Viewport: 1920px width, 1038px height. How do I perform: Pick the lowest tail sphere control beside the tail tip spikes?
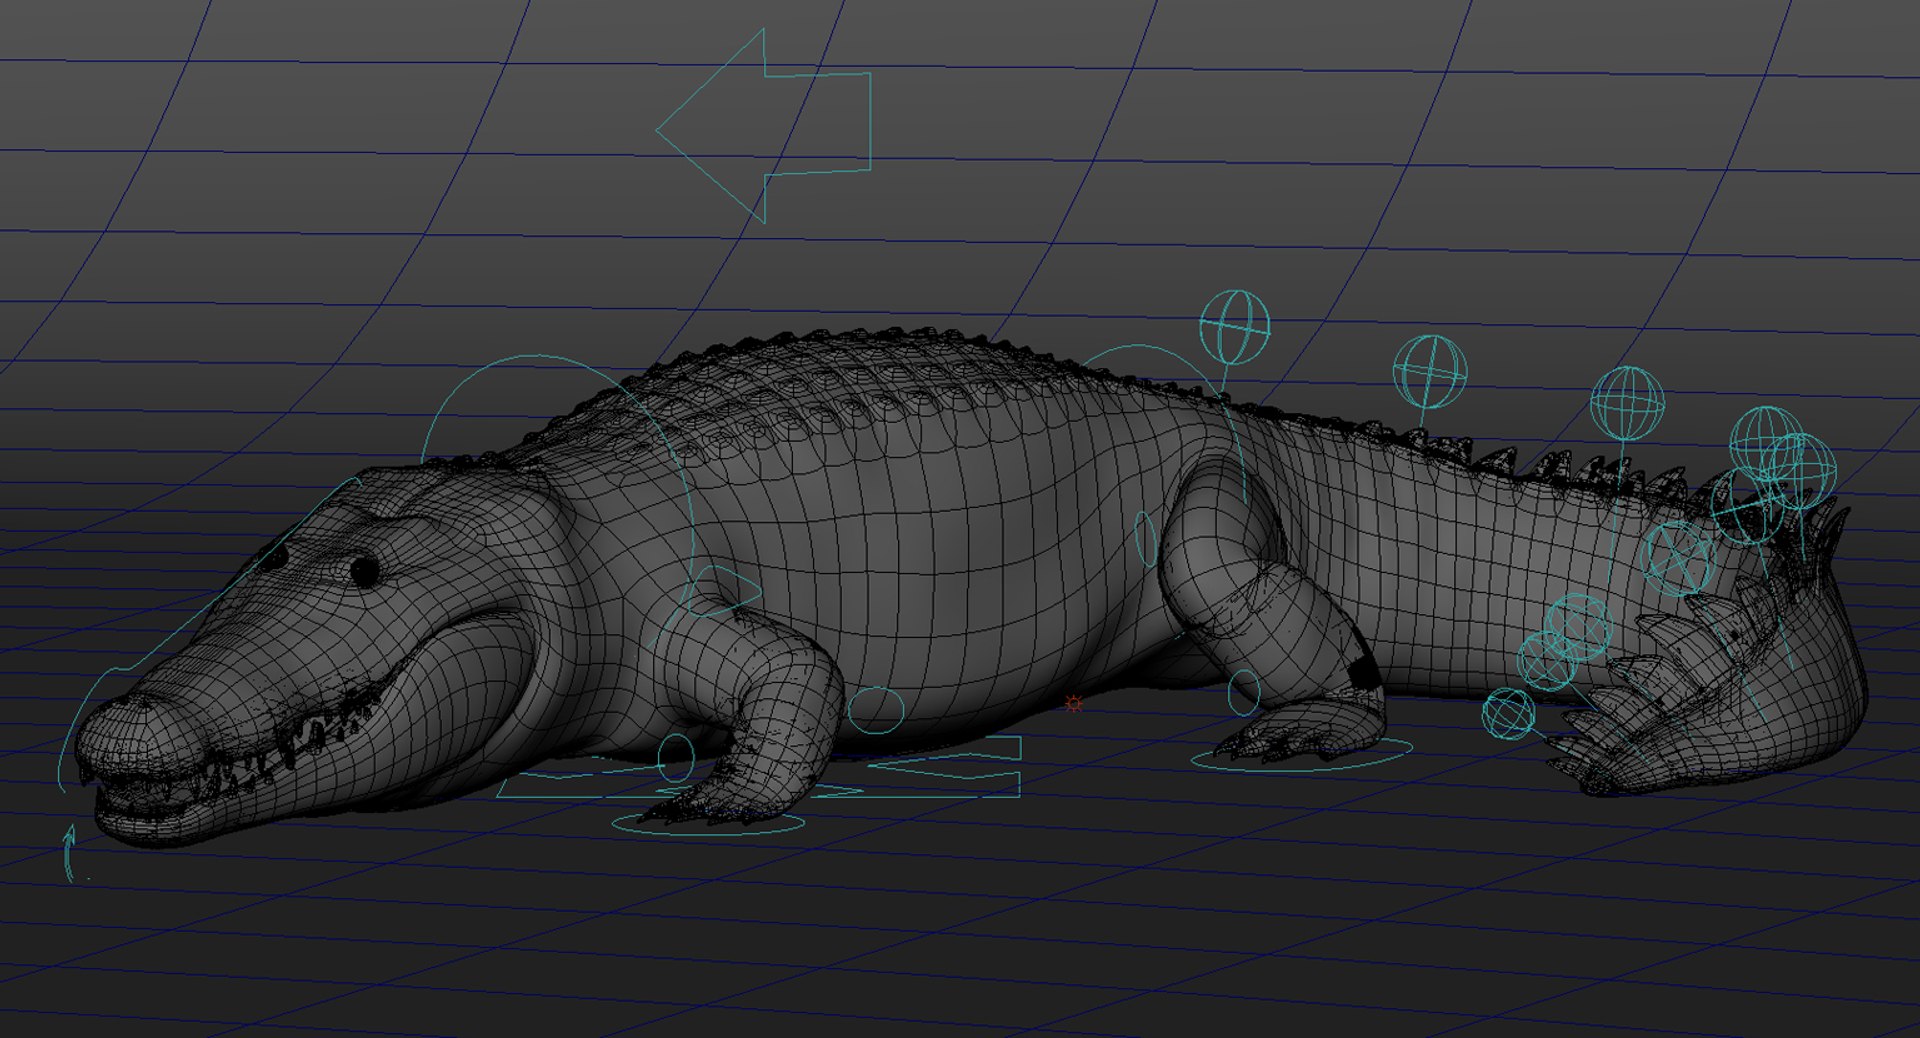point(1508,714)
